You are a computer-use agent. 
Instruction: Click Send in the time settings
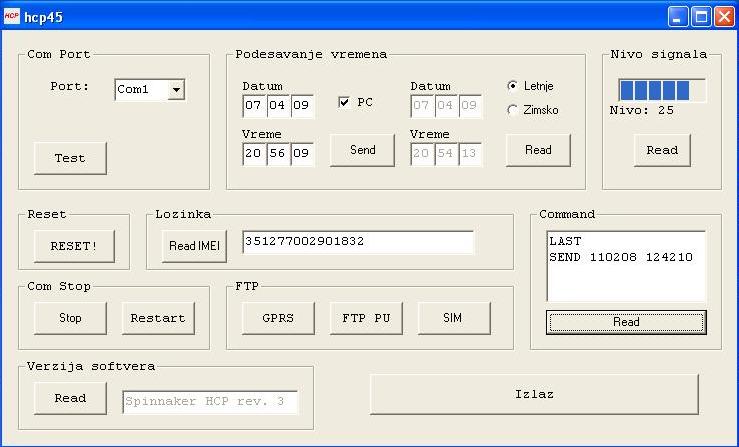coord(362,150)
